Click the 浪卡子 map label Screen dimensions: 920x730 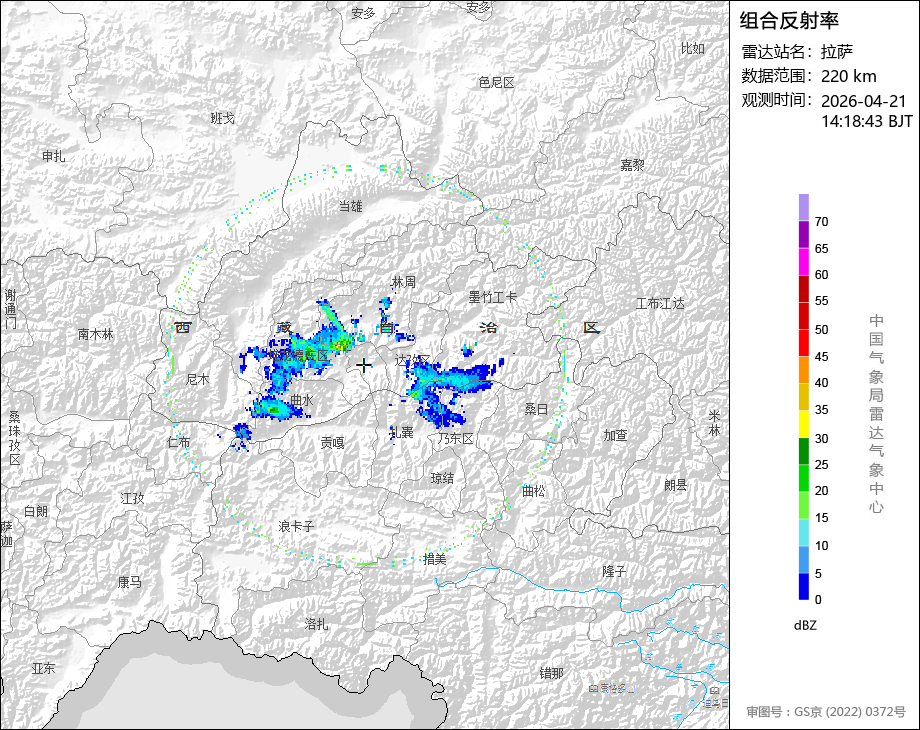pyautogui.click(x=296, y=526)
